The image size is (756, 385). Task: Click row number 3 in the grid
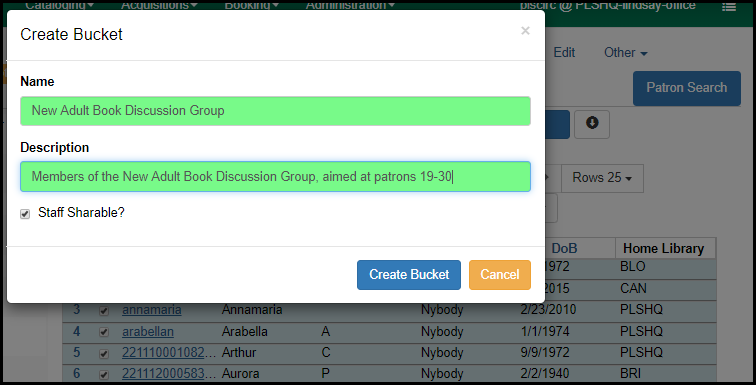[77, 310]
